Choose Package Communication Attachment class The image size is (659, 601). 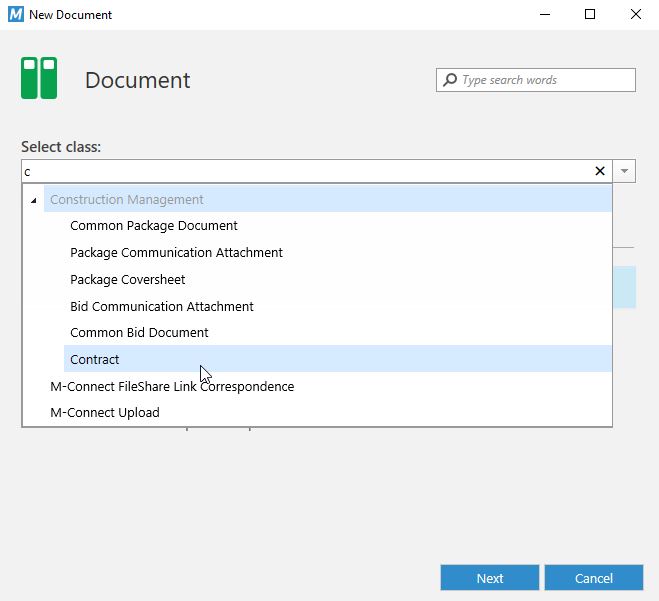pos(337,253)
